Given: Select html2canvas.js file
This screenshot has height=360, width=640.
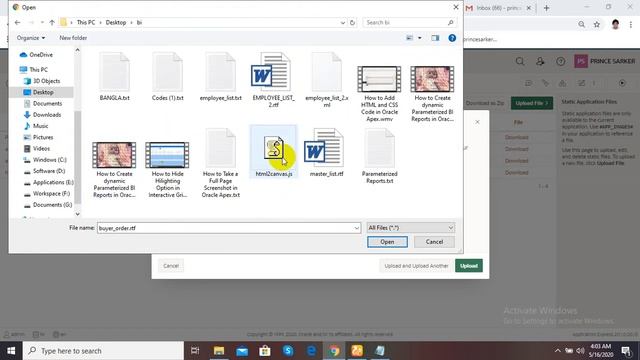Looking at the screenshot, I should [273, 152].
